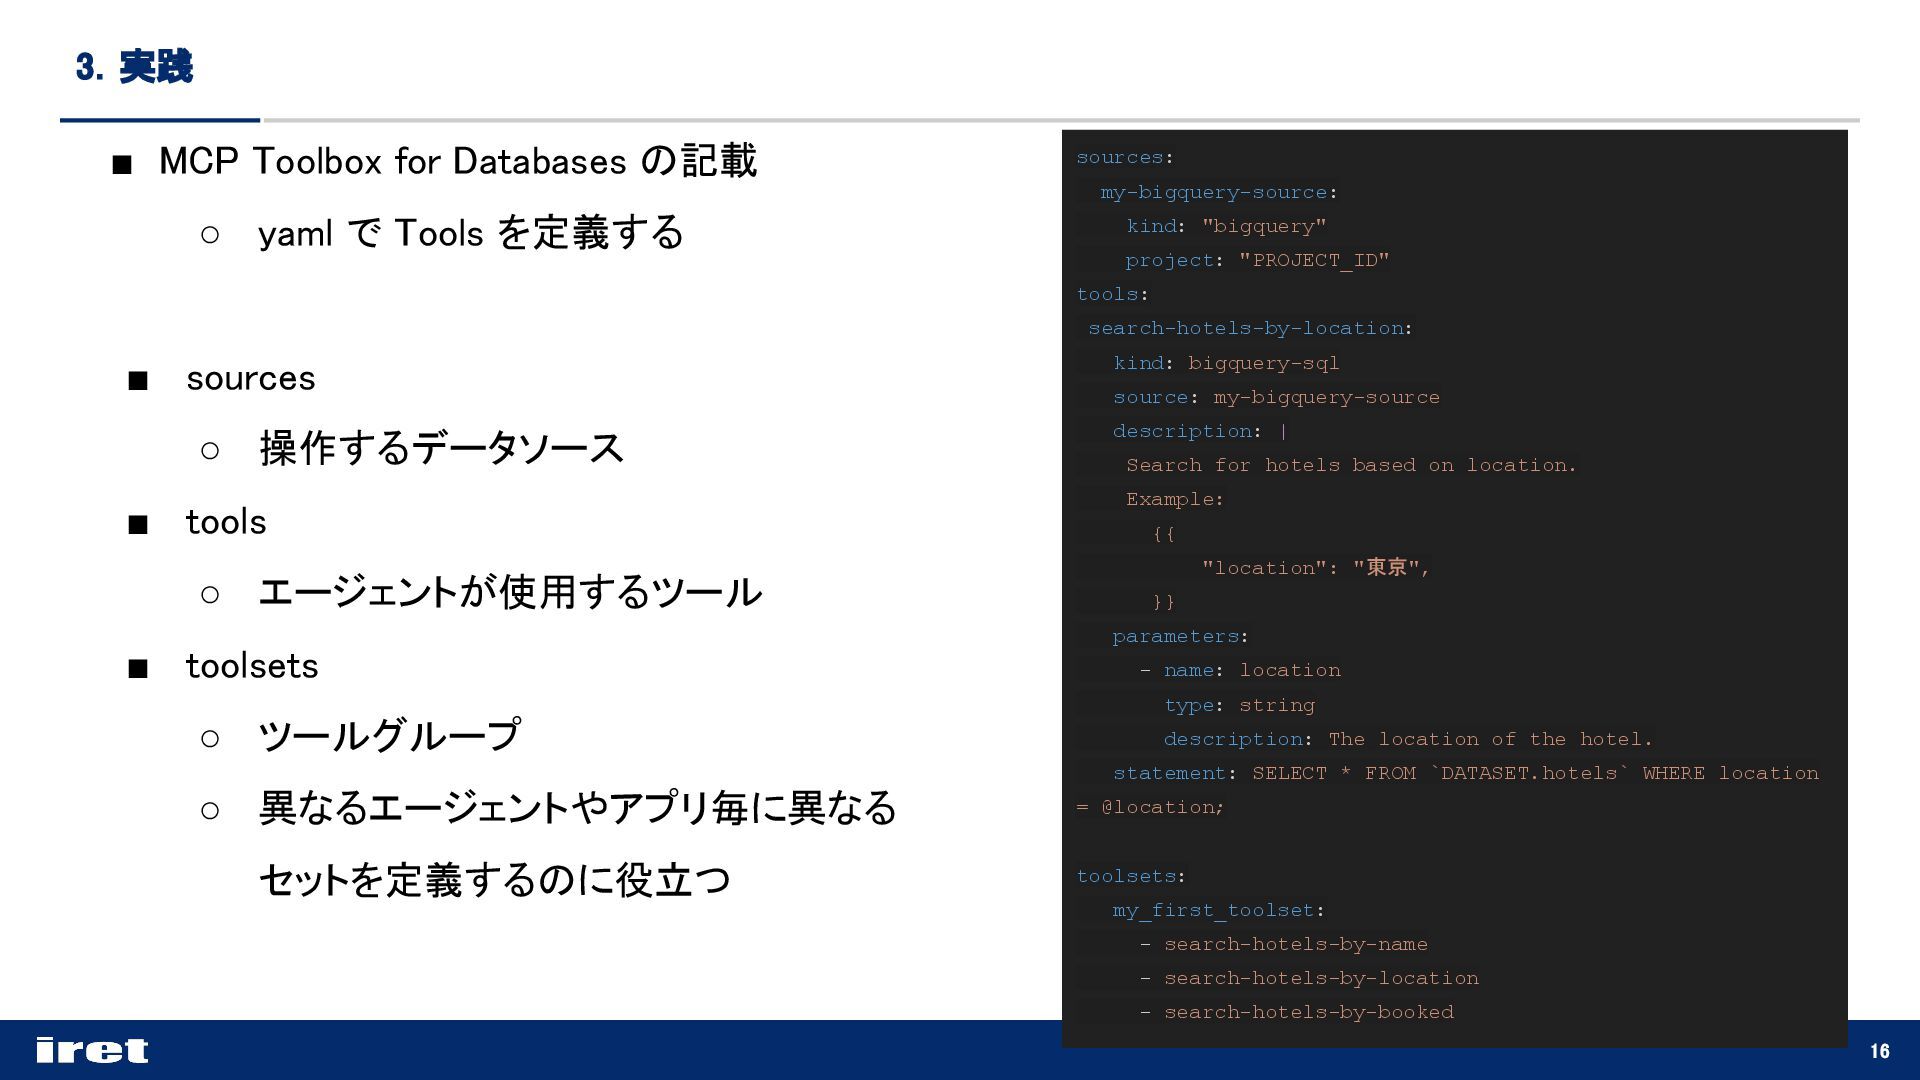Viewport: 1920px width, 1080px height.
Task: Click 'parameters:' key in code block
Action: [x=1180, y=636]
